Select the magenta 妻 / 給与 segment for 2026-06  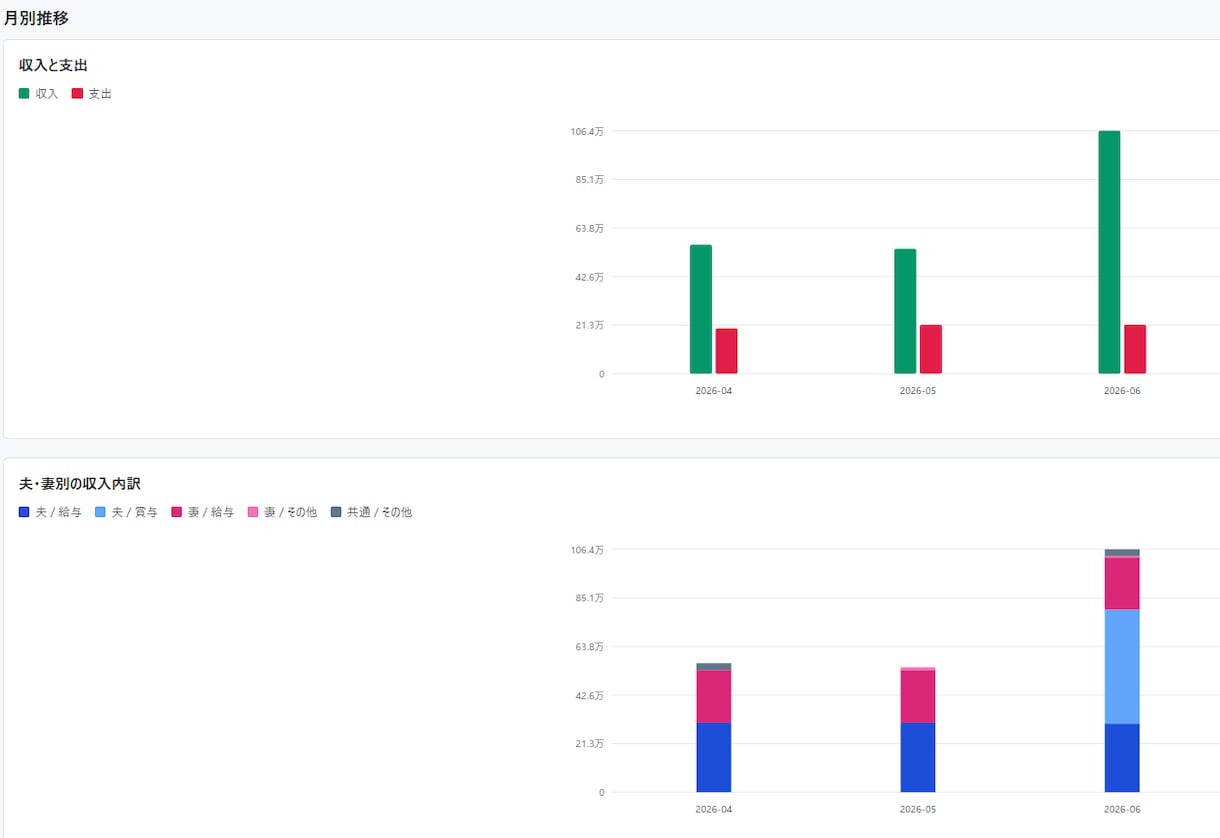[1122, 583]
